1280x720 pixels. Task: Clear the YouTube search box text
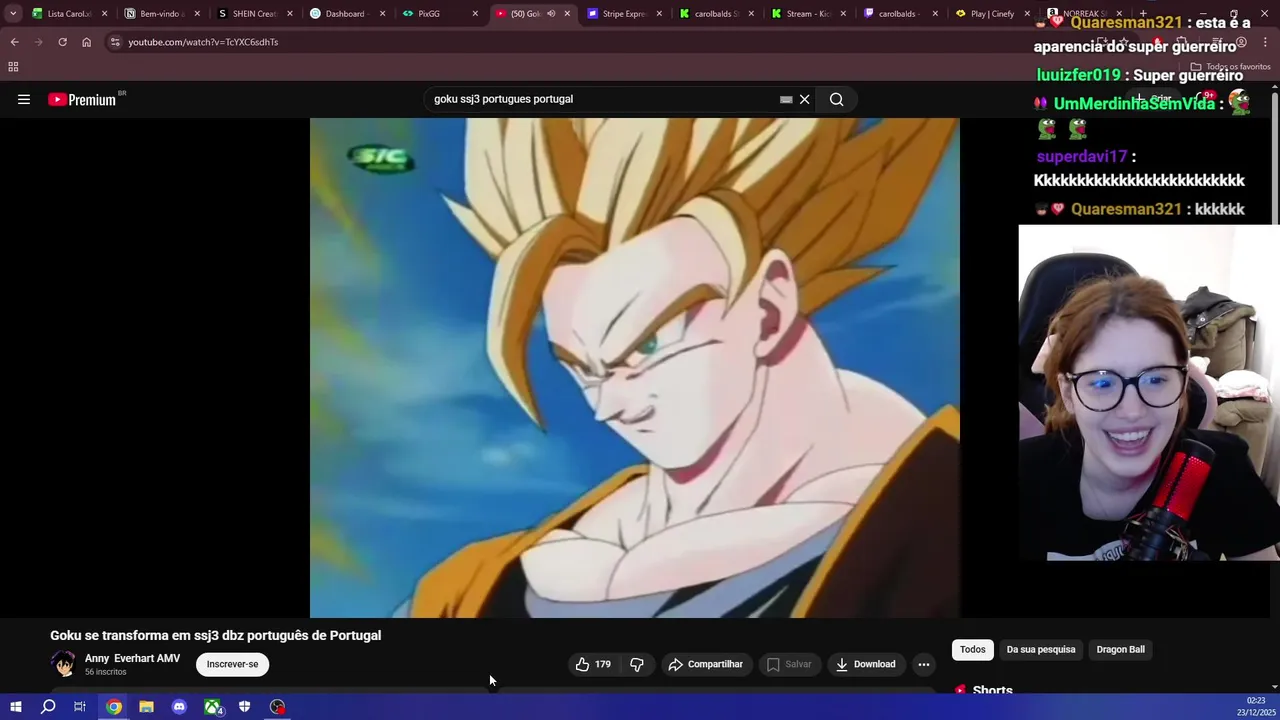pos(804,99)
